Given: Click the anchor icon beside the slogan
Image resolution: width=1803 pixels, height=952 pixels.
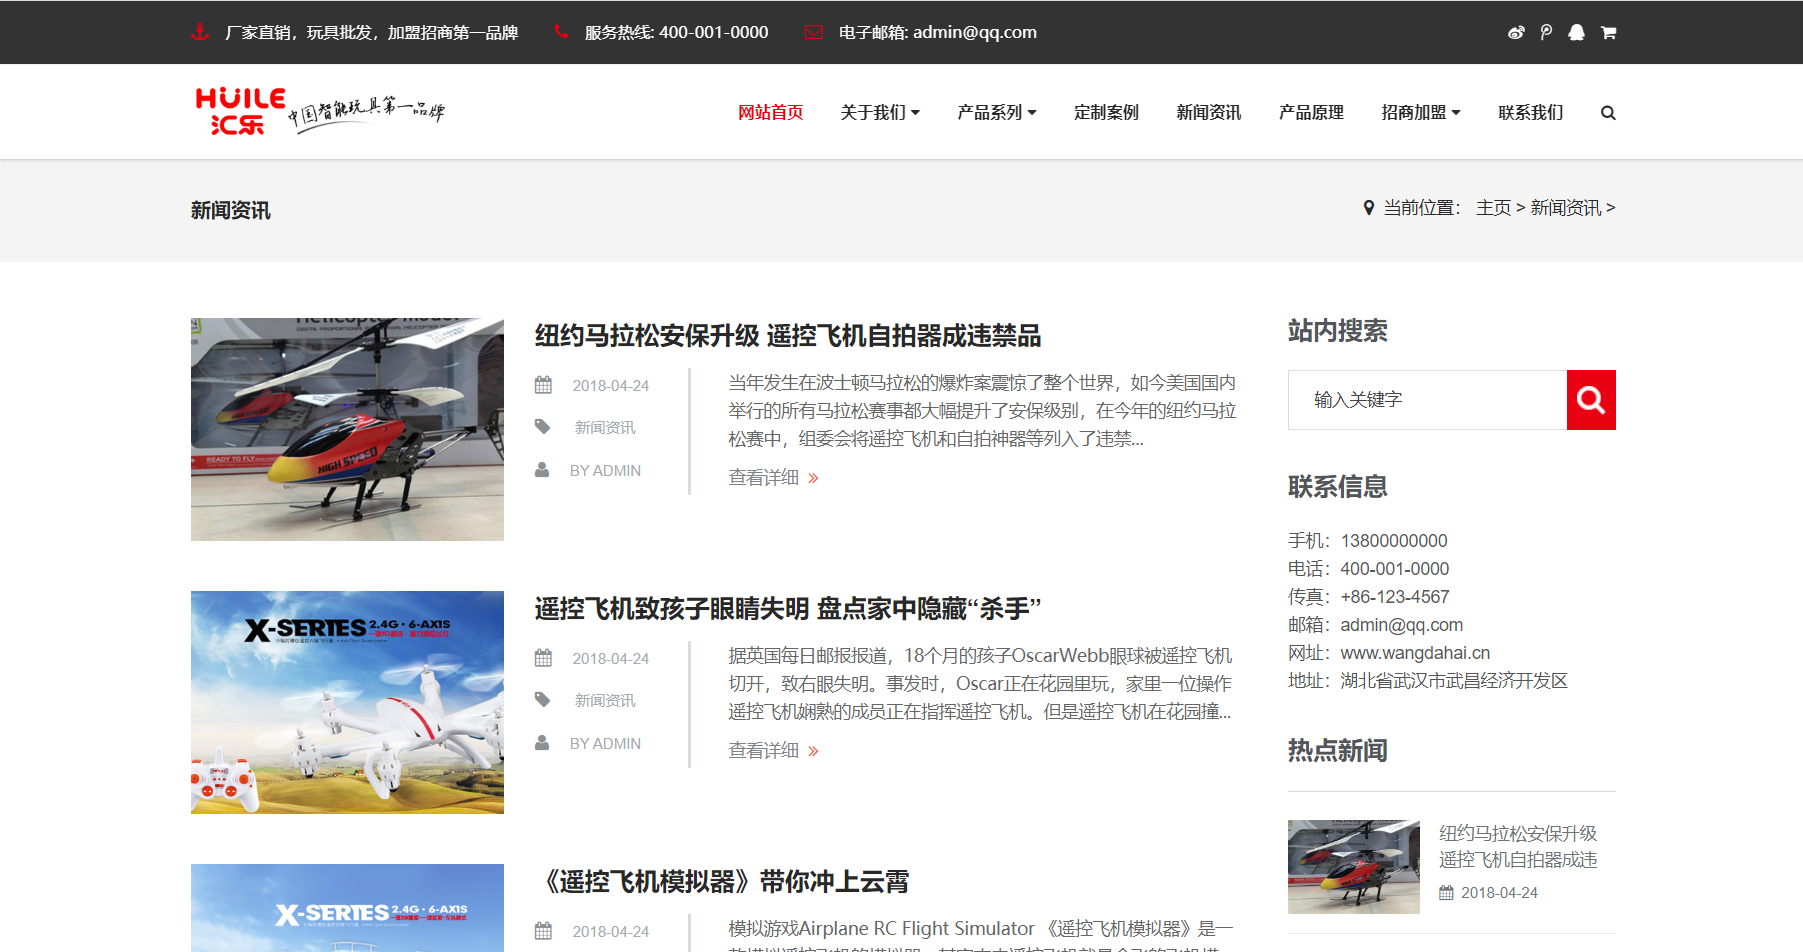Looking at the screenshot, I should (200, 32).
